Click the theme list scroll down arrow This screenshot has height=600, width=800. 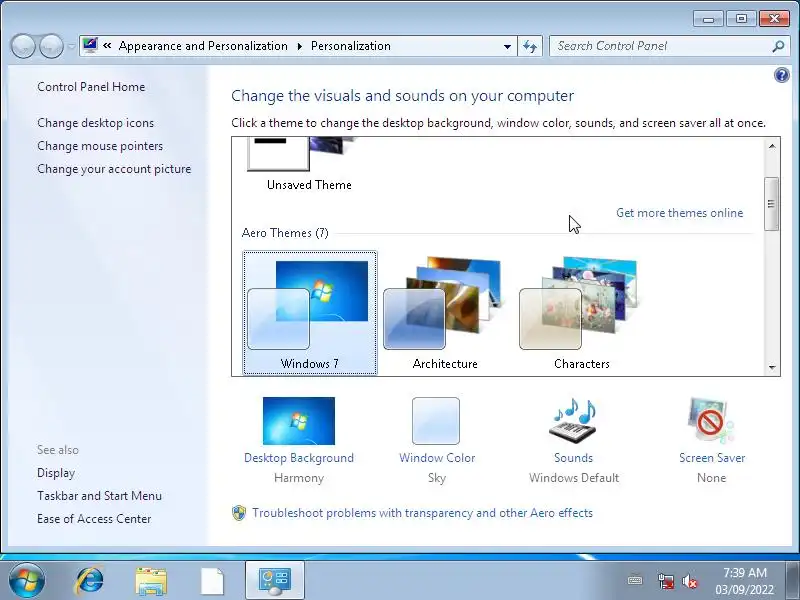[x=772, y=367]
